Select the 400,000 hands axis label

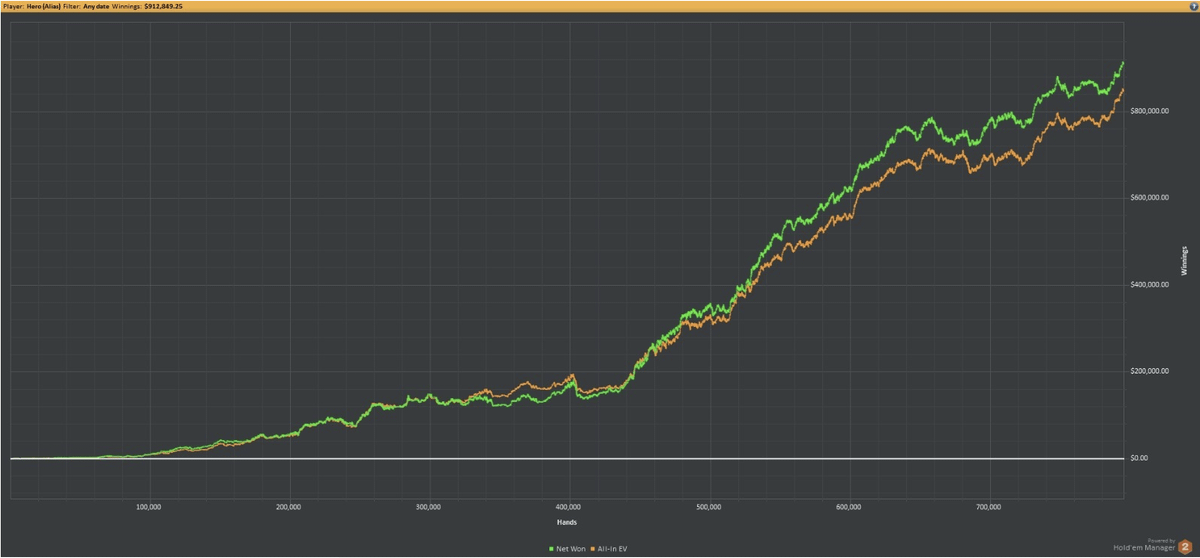[568, 507]
